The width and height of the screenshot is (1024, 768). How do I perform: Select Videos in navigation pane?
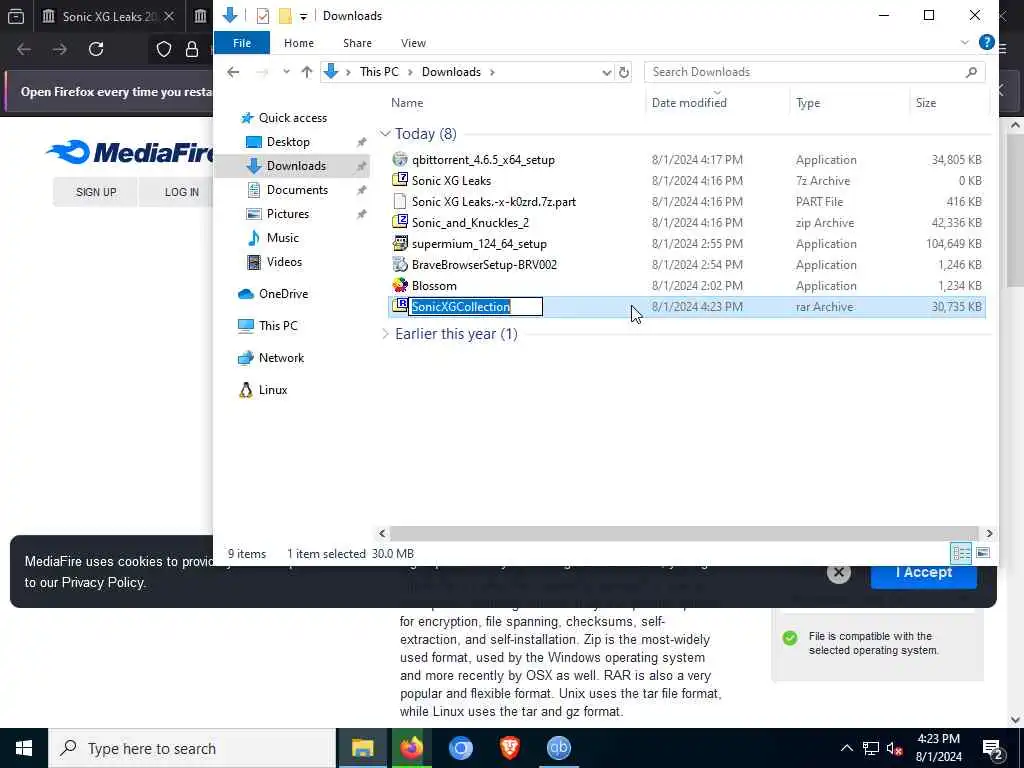click(284, 262)
